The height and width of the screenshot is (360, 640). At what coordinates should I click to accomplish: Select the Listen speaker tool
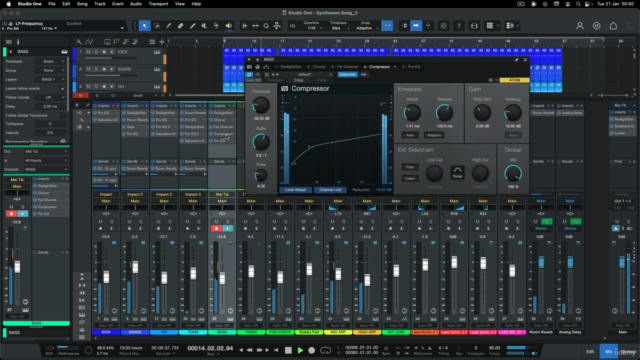(229, 26)
